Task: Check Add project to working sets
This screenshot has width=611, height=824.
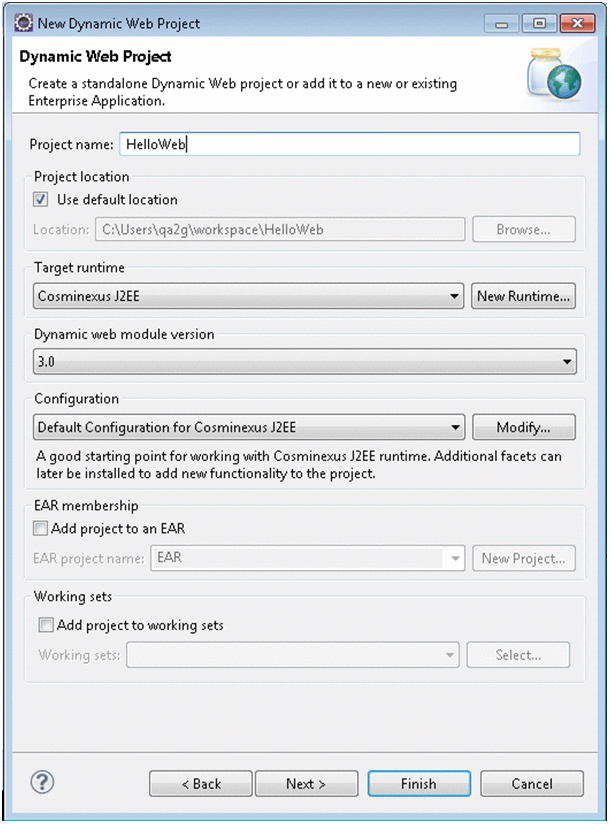Action: 45,625
